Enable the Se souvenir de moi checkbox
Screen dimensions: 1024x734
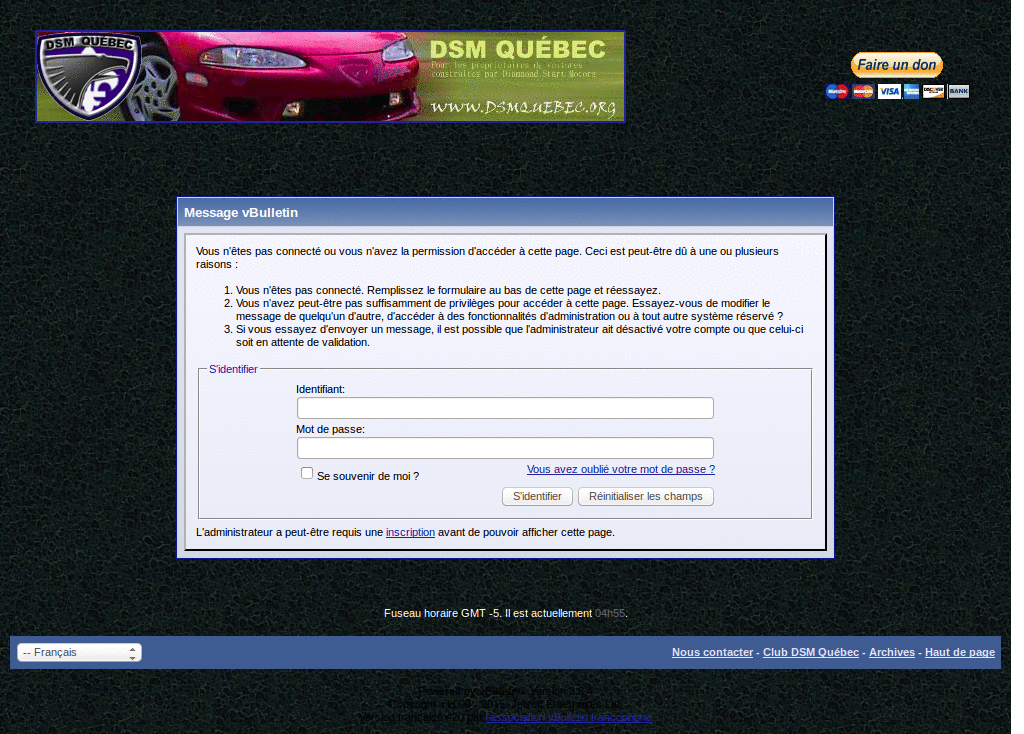click(307, 473)
